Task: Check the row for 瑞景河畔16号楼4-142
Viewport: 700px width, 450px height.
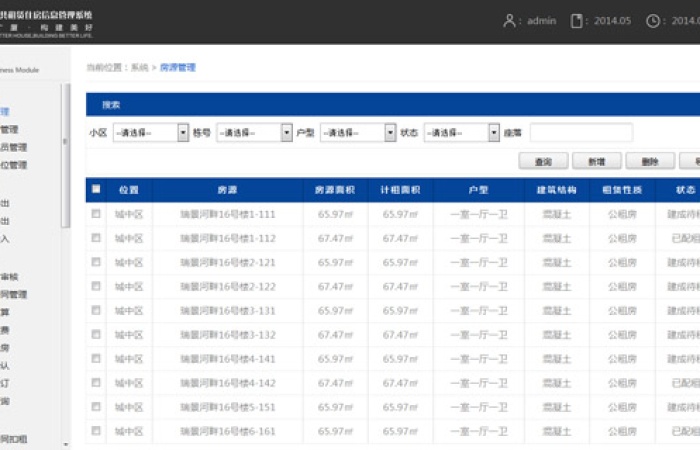Action: click(96, 383)
